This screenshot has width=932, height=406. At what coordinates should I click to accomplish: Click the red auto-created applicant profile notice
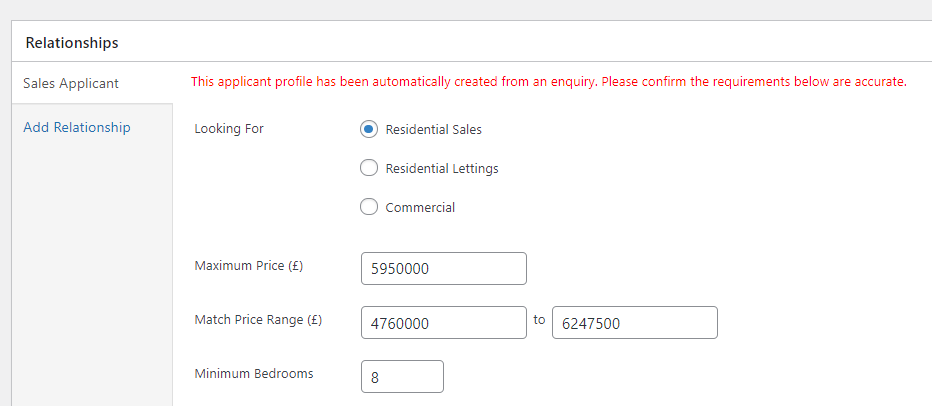pyautogui.click(x=549, y=82)
